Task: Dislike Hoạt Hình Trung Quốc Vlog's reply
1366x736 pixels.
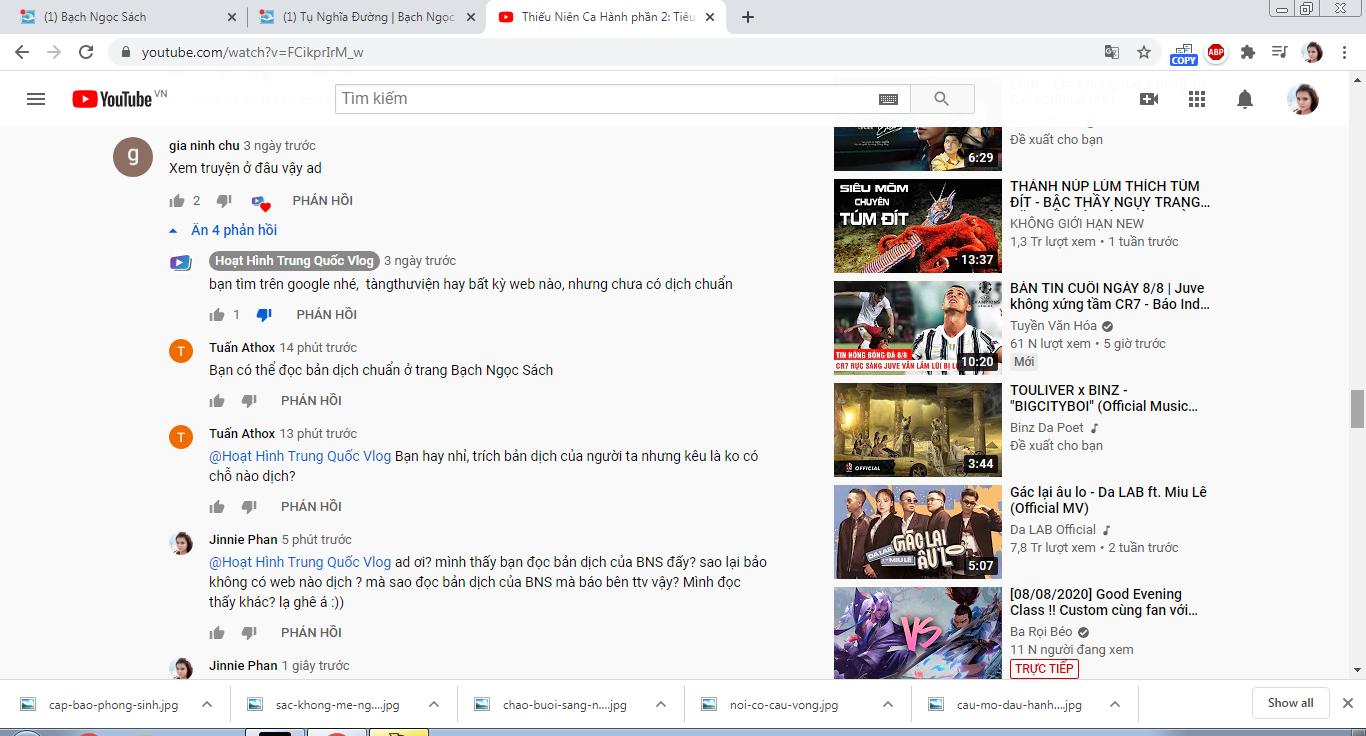Action: (264, 315)
